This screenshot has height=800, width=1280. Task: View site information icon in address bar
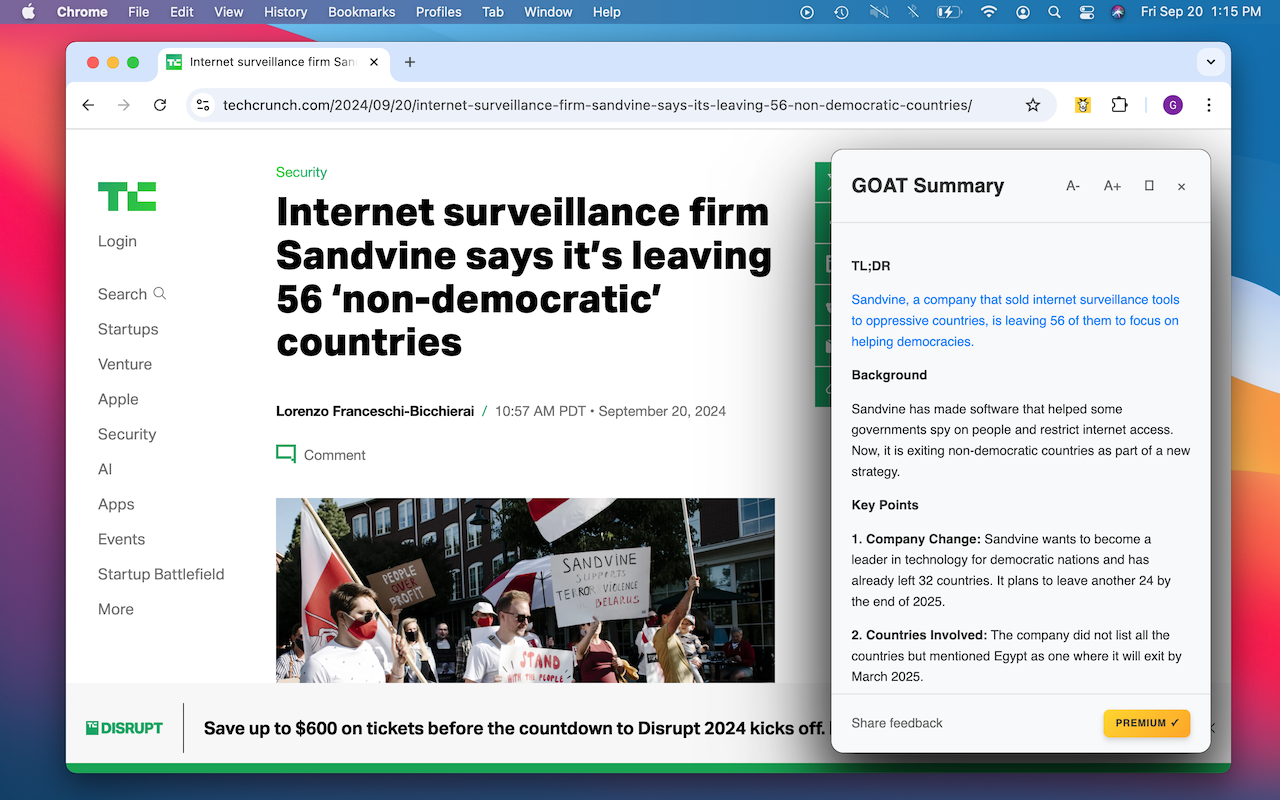[203, 105]
